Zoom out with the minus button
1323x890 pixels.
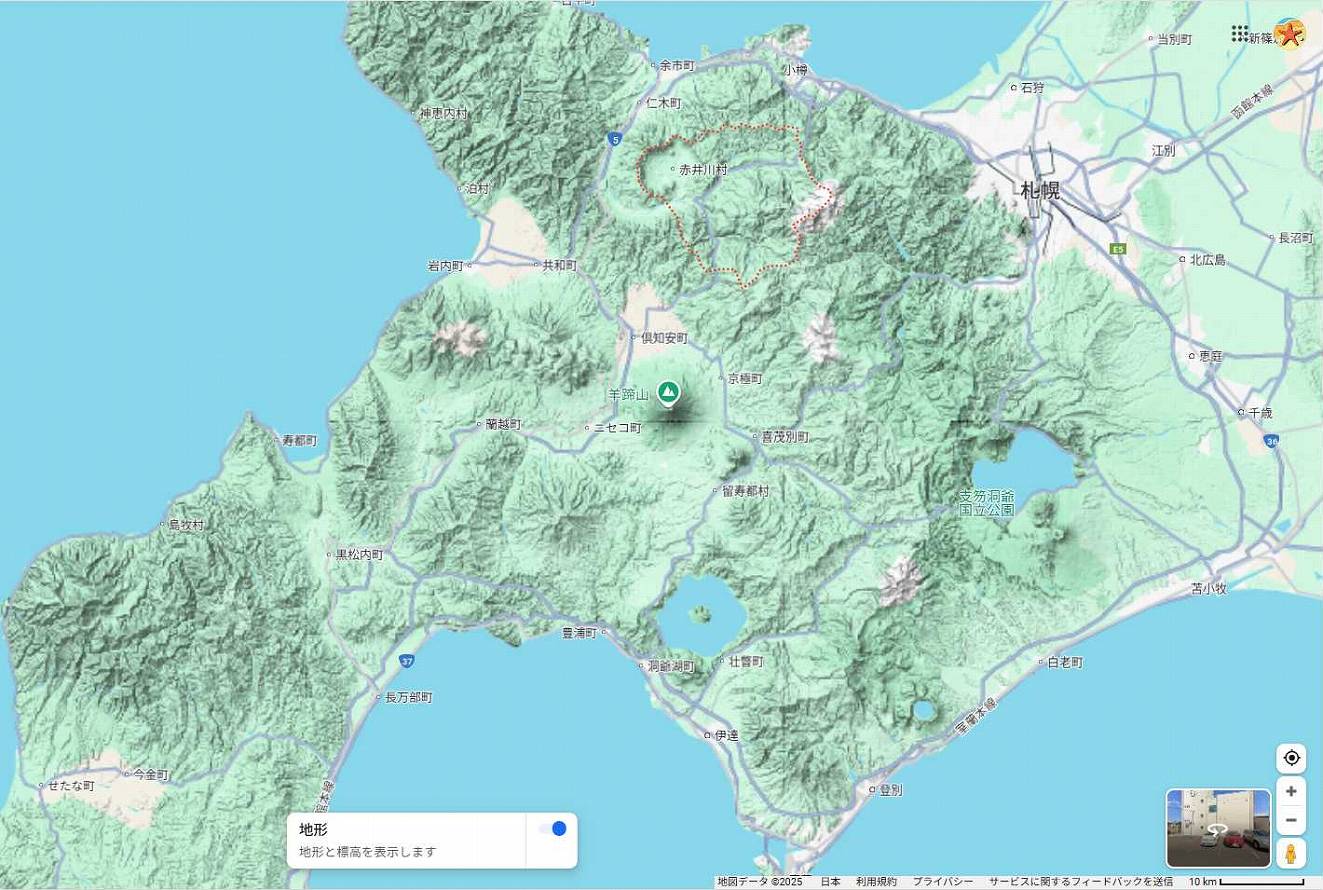(1291, 820)
